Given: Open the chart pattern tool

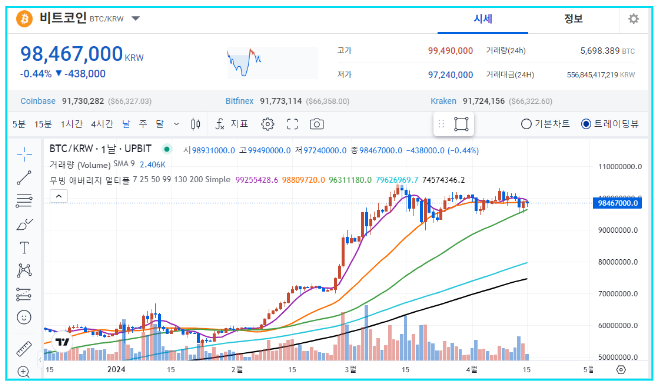Looking at the screenshot, I should tap(24, 270).
